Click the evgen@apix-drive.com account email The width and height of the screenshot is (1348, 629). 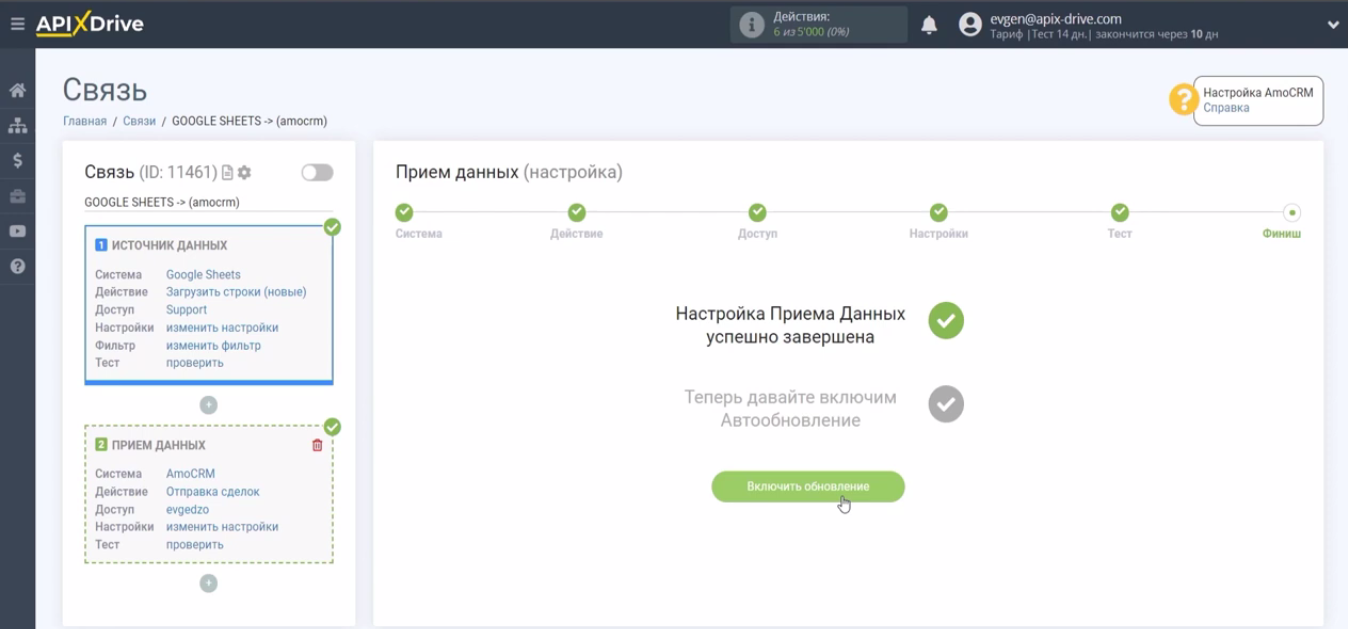(1055, 18)
